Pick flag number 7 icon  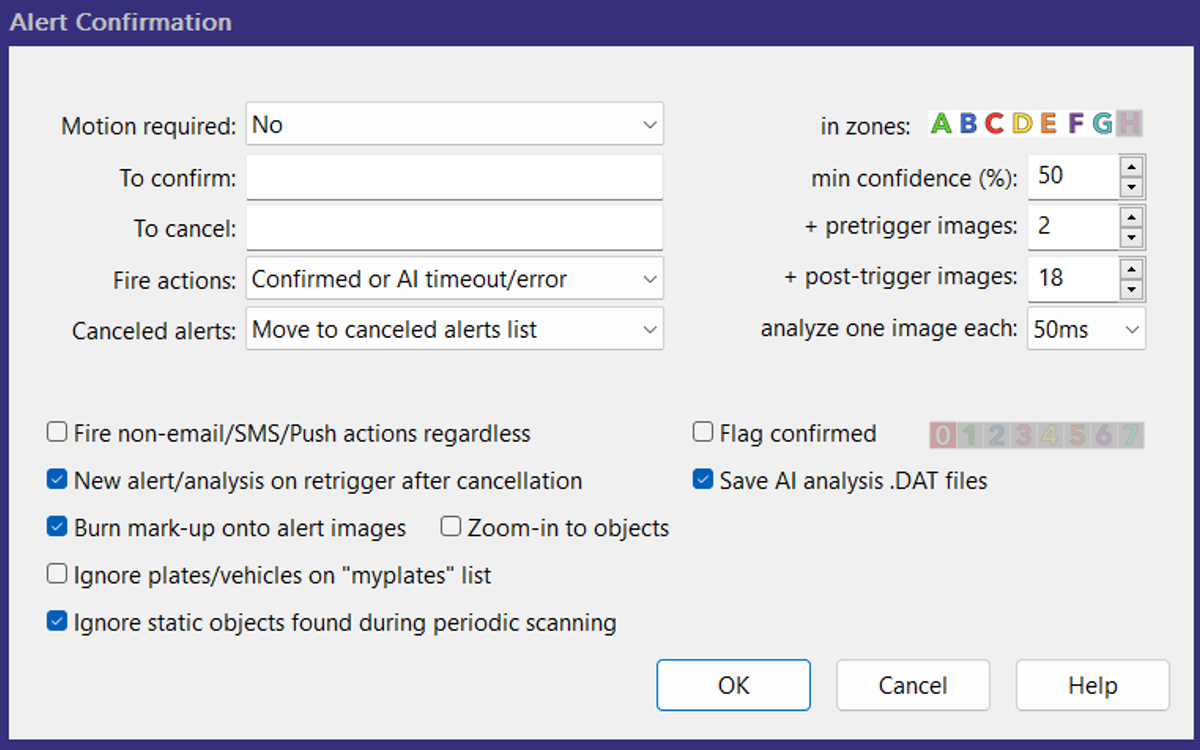tap(1131, 435)
